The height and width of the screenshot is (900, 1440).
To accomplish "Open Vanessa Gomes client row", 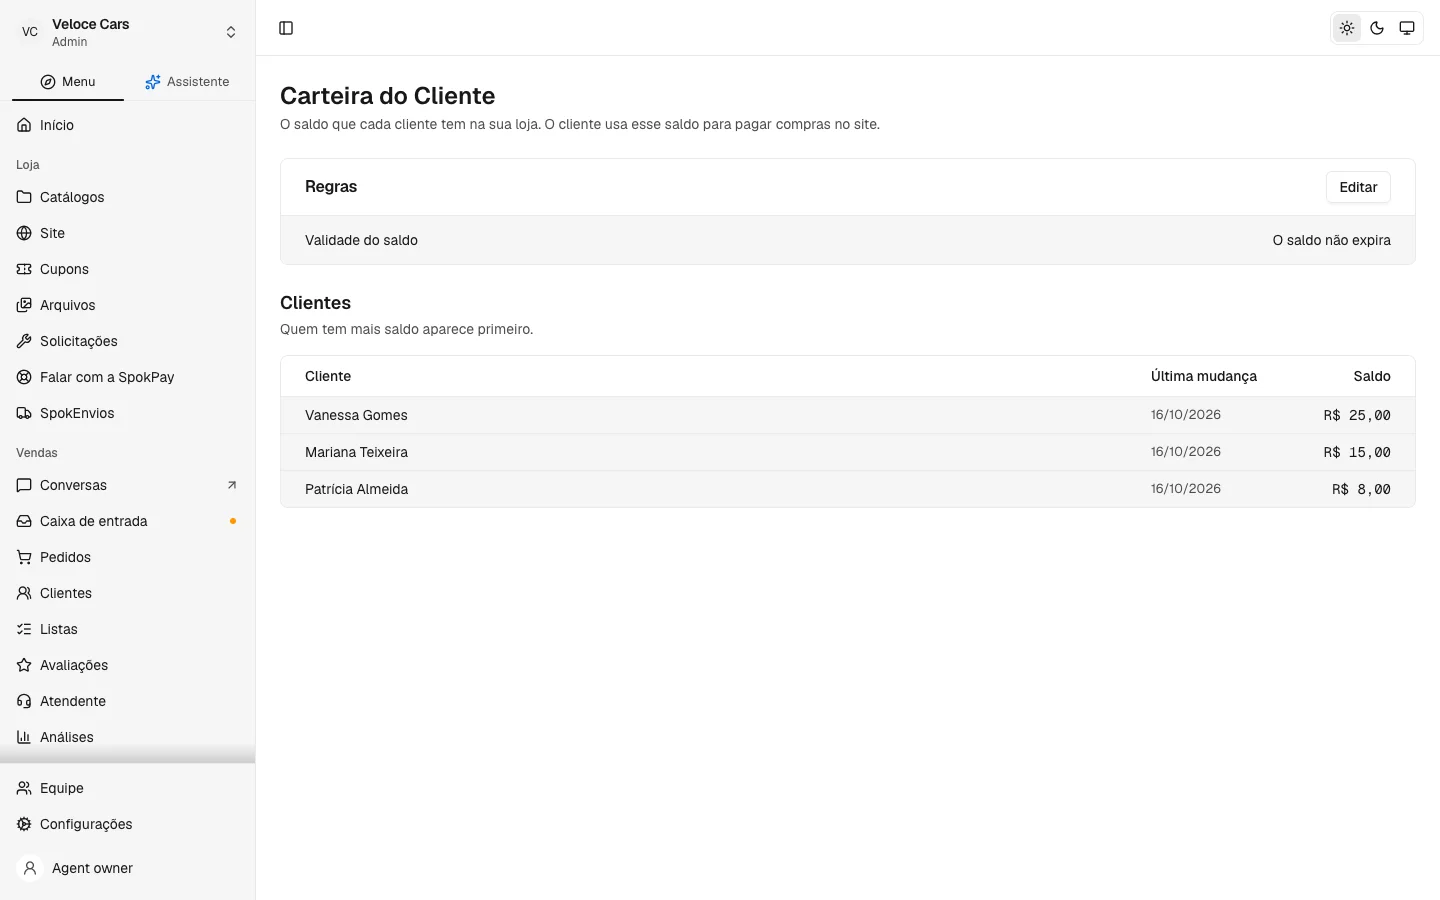I will point(848,415).
